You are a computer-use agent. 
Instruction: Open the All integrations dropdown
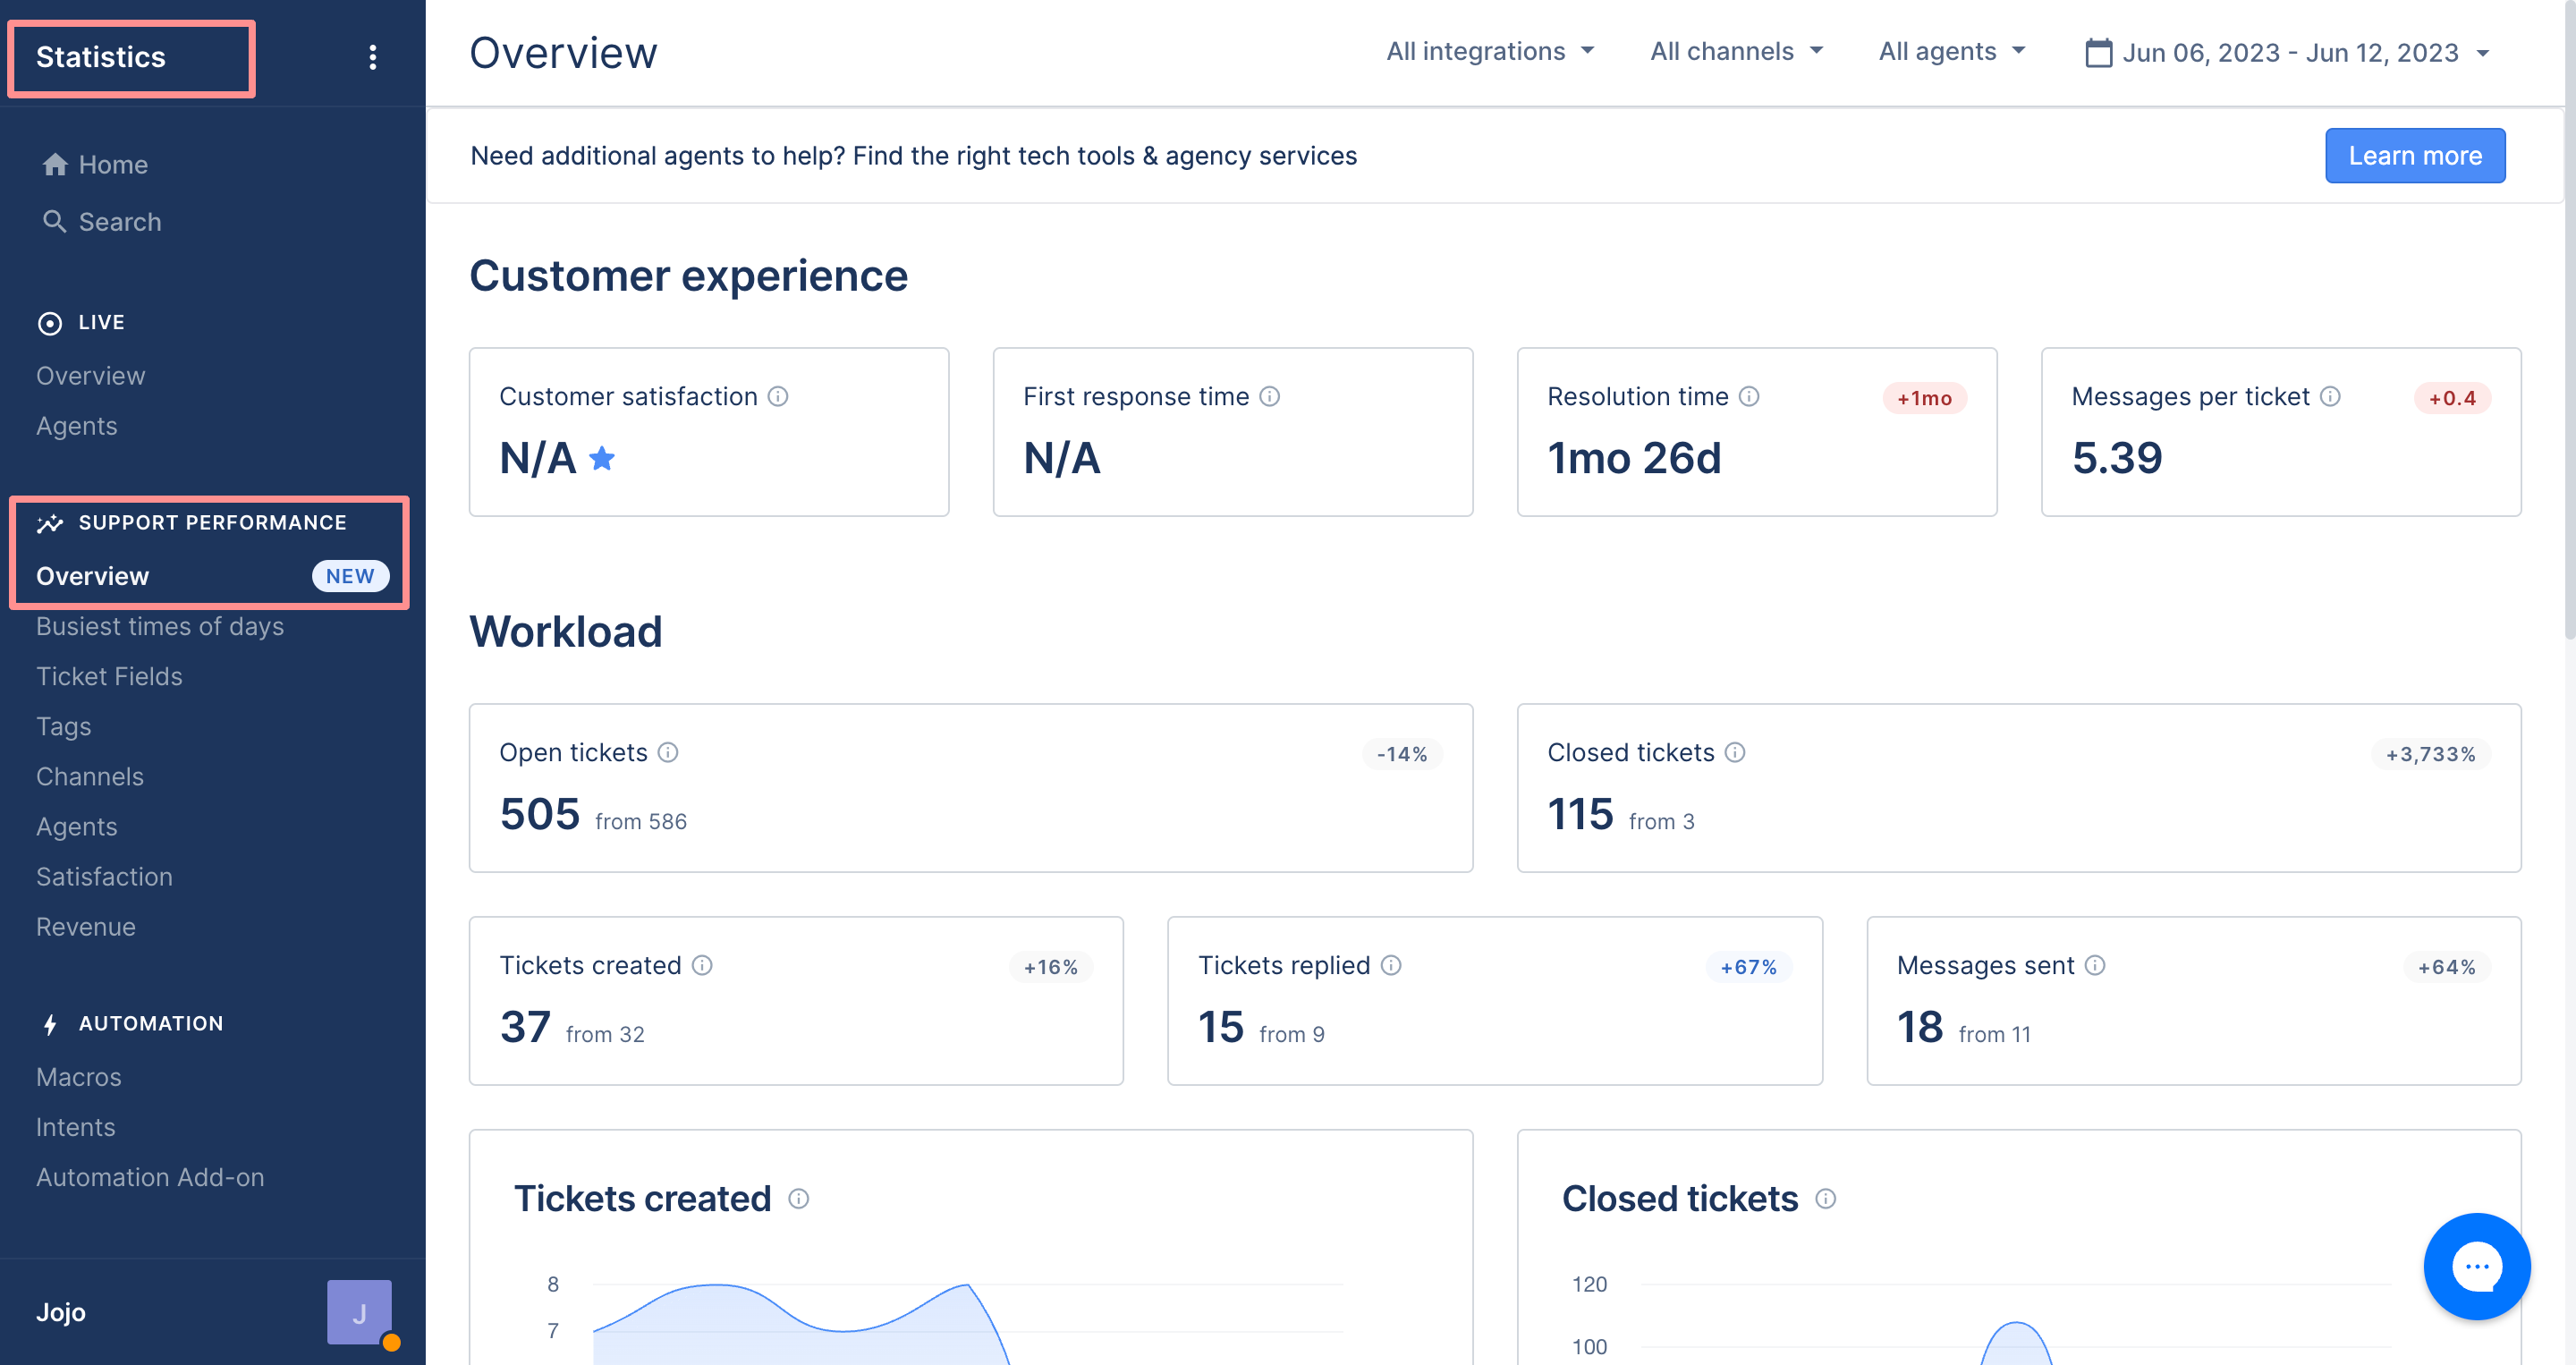1490,52
